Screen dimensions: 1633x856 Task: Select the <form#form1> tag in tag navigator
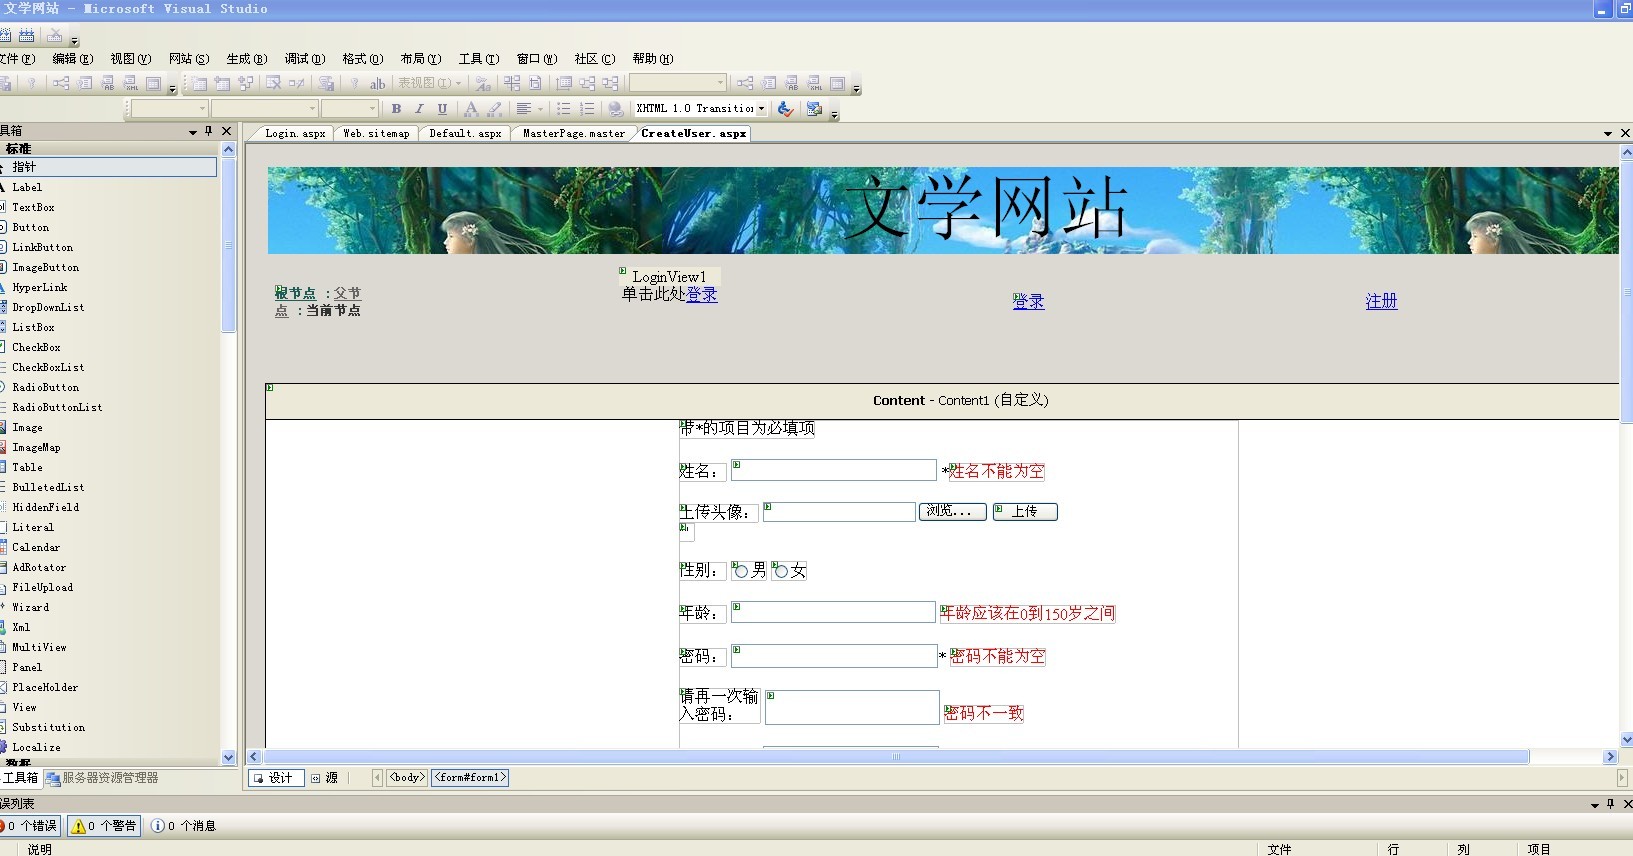click(x=470, y=777)
